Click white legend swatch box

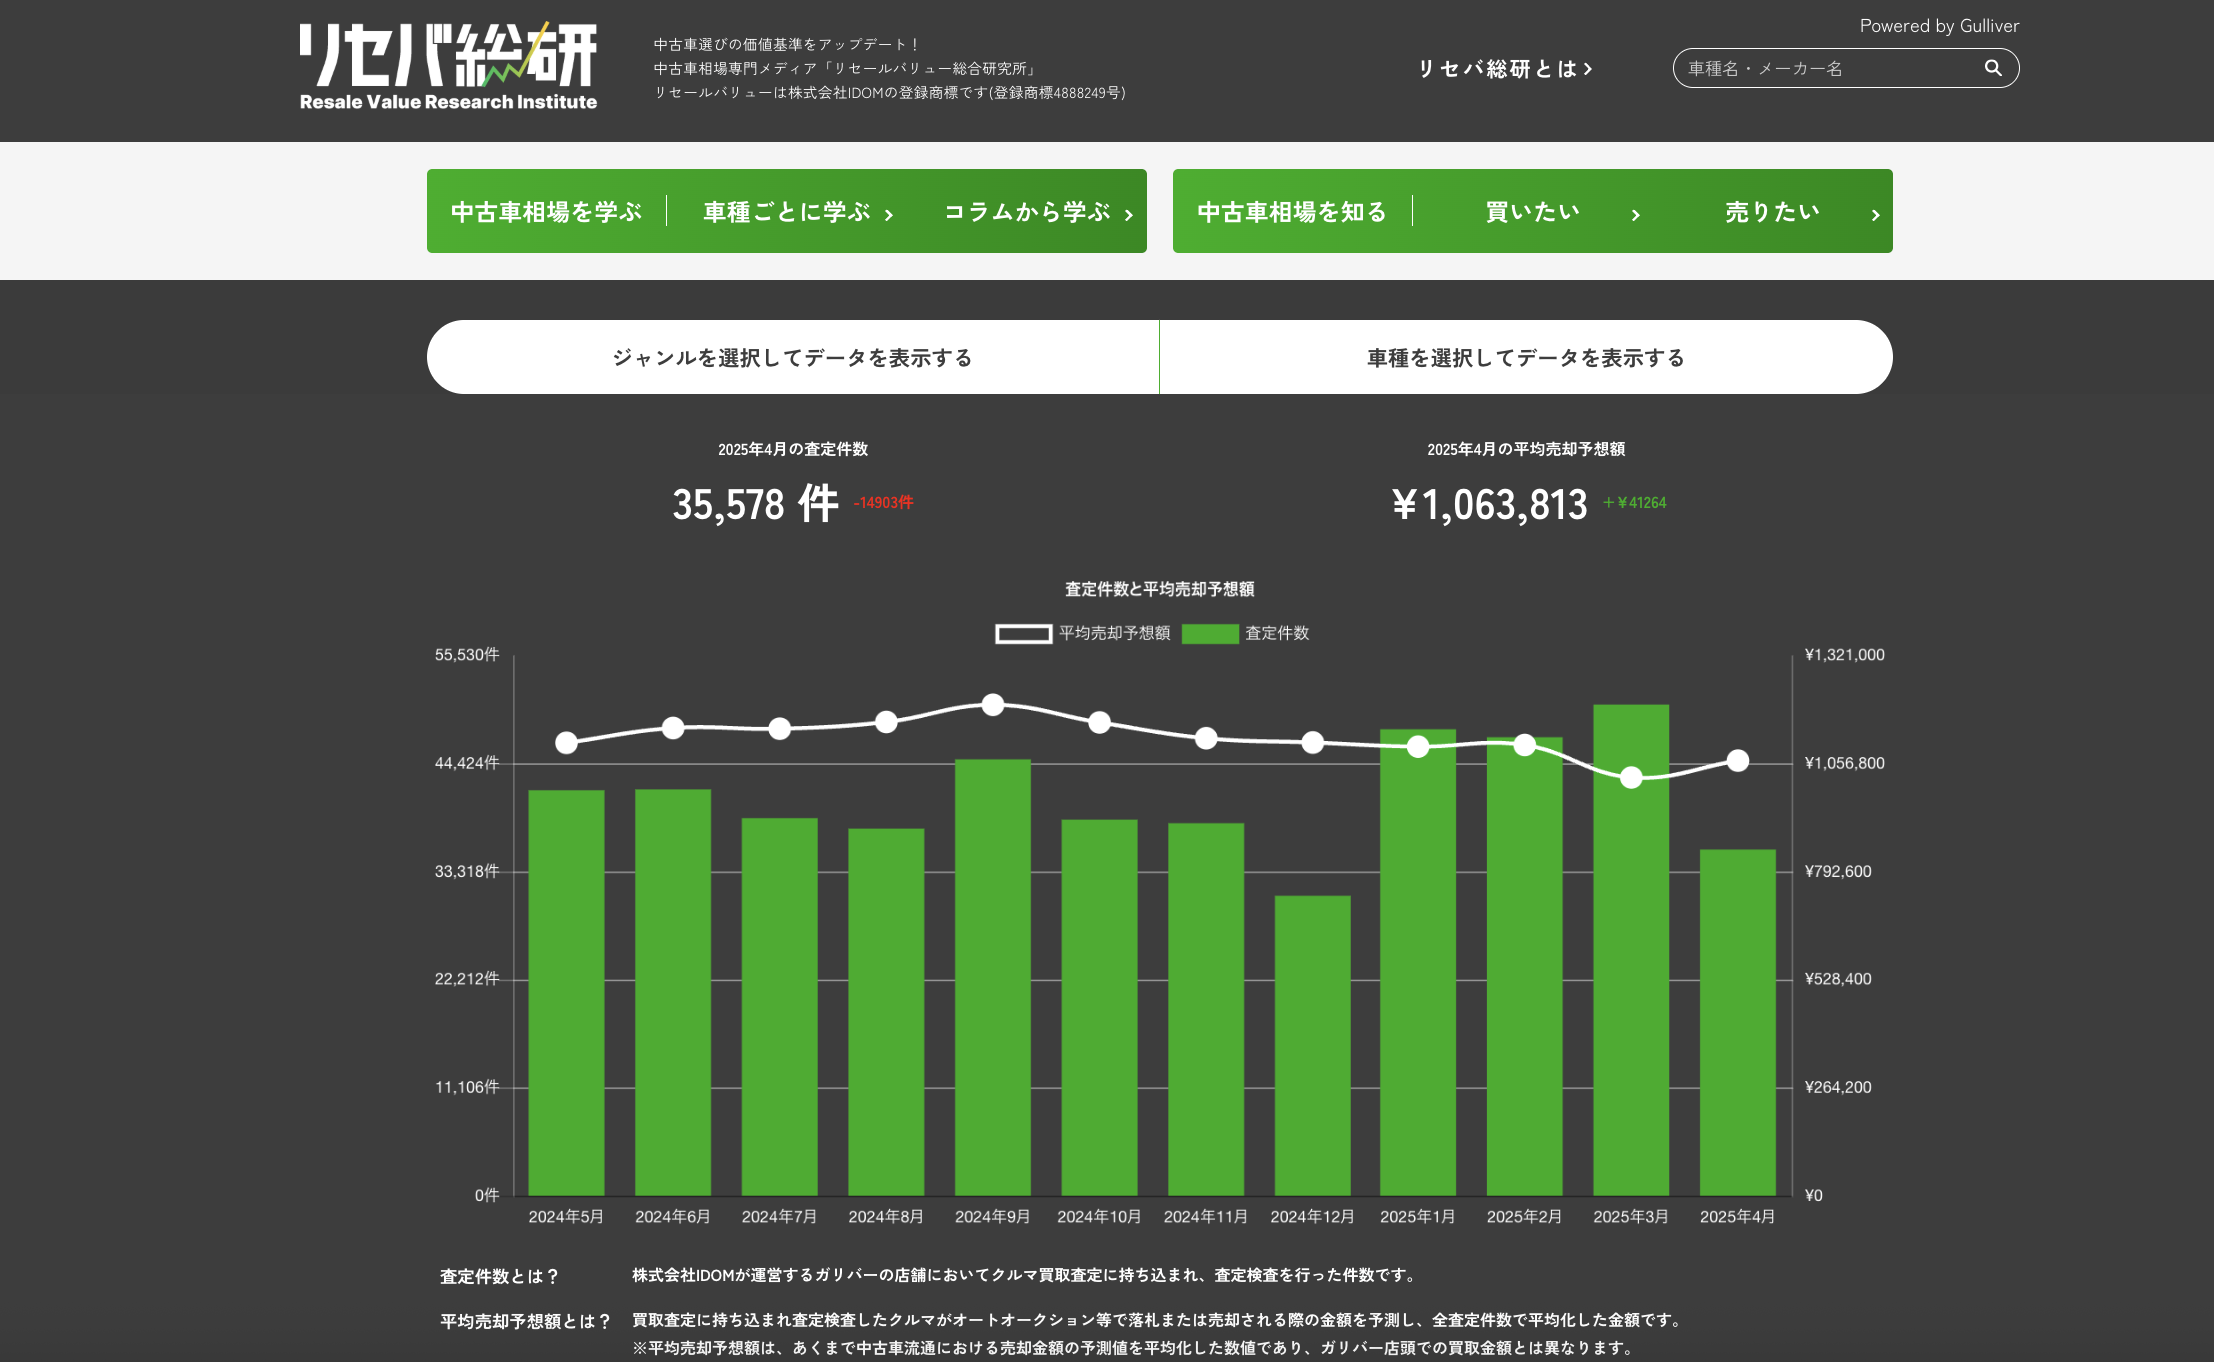pos(1023,634)
